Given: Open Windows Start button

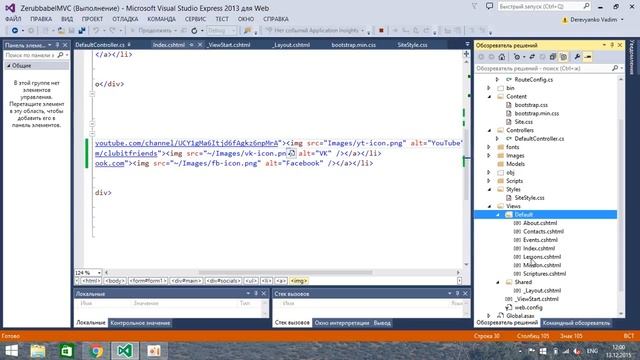Looking at the screenshot, I should [x=11, y=351].
